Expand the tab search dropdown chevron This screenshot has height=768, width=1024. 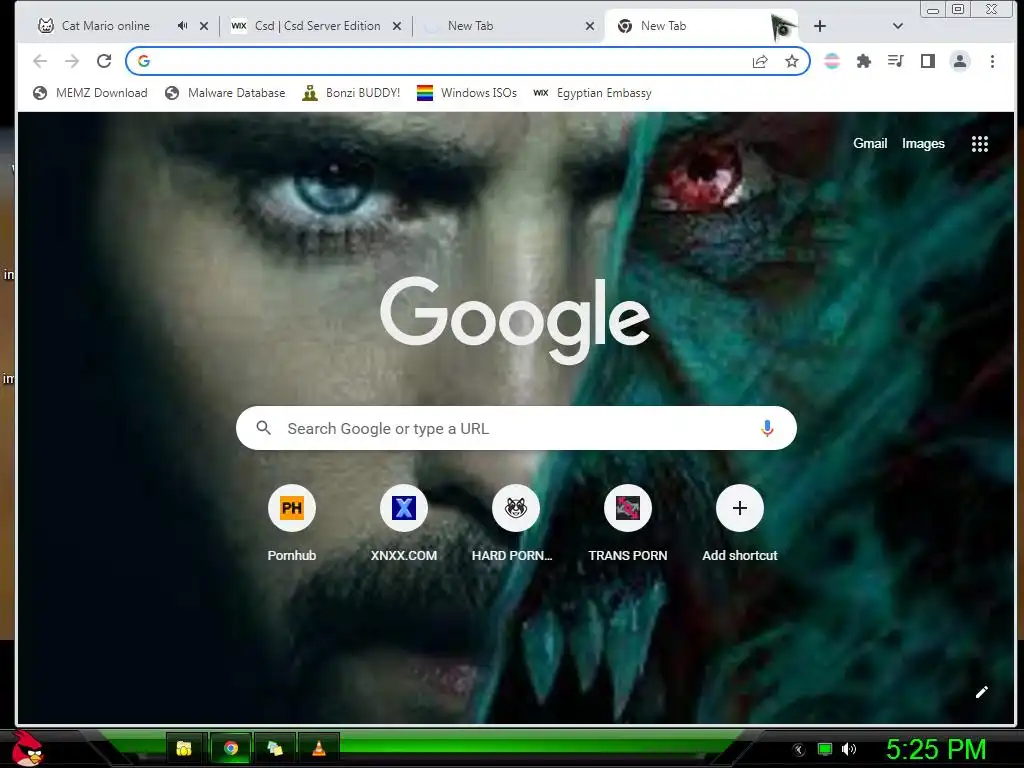[898, 26]
